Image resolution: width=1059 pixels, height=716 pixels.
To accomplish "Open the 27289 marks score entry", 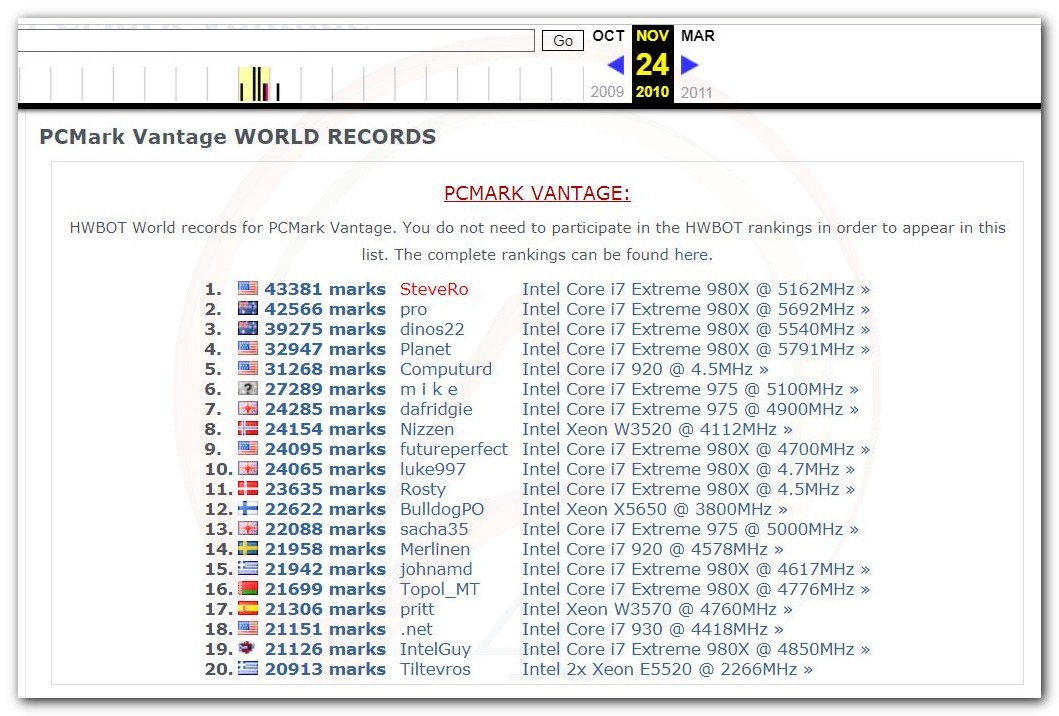I will pyautogui.click(x=325, y=389).
